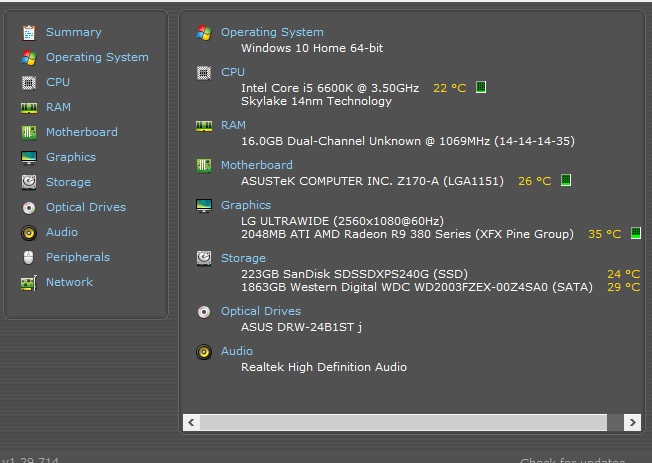Open RAM details from the sidebar

pos(58,107)
